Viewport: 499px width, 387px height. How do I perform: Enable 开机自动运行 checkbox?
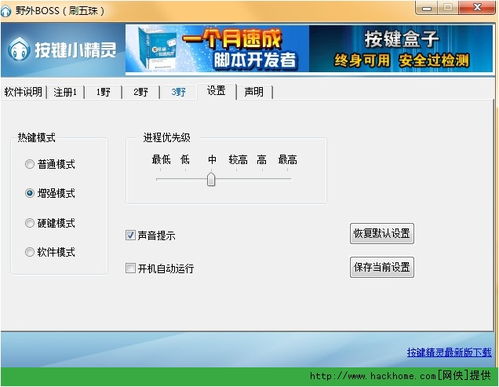tap(130, 268)
